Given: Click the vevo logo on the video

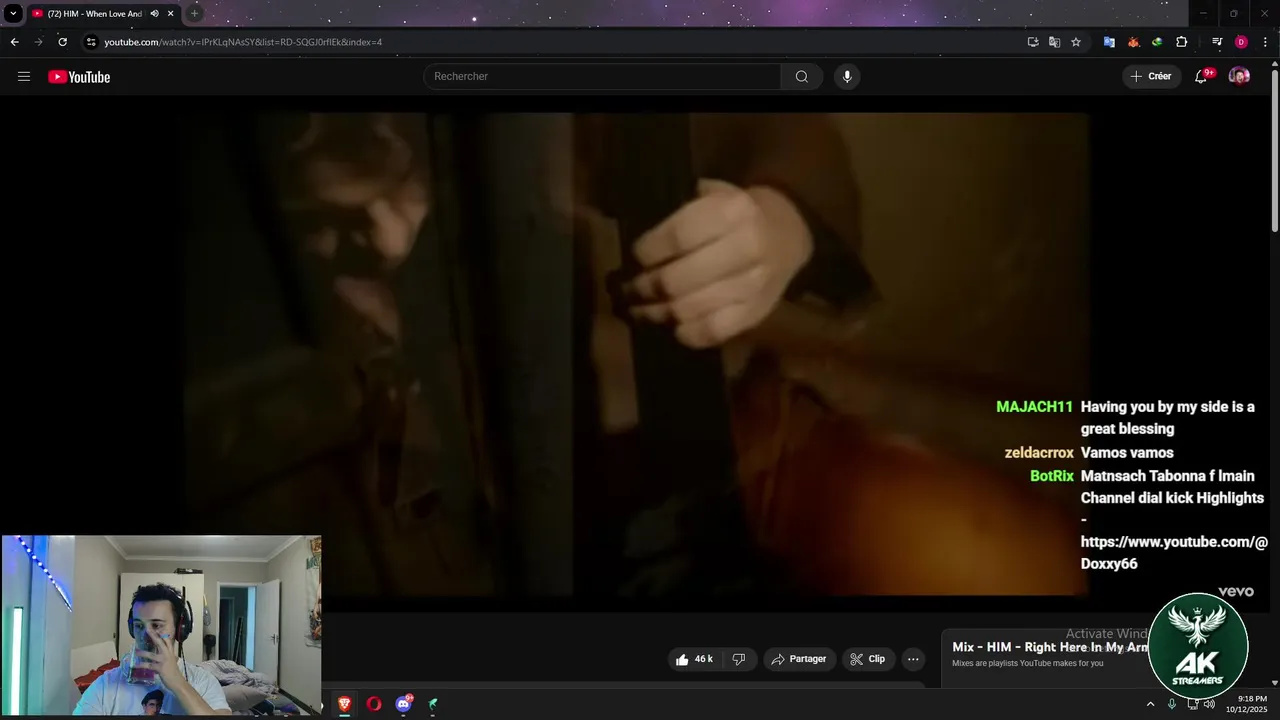Looking at the screenshot, I should (x=1236, y=592).
